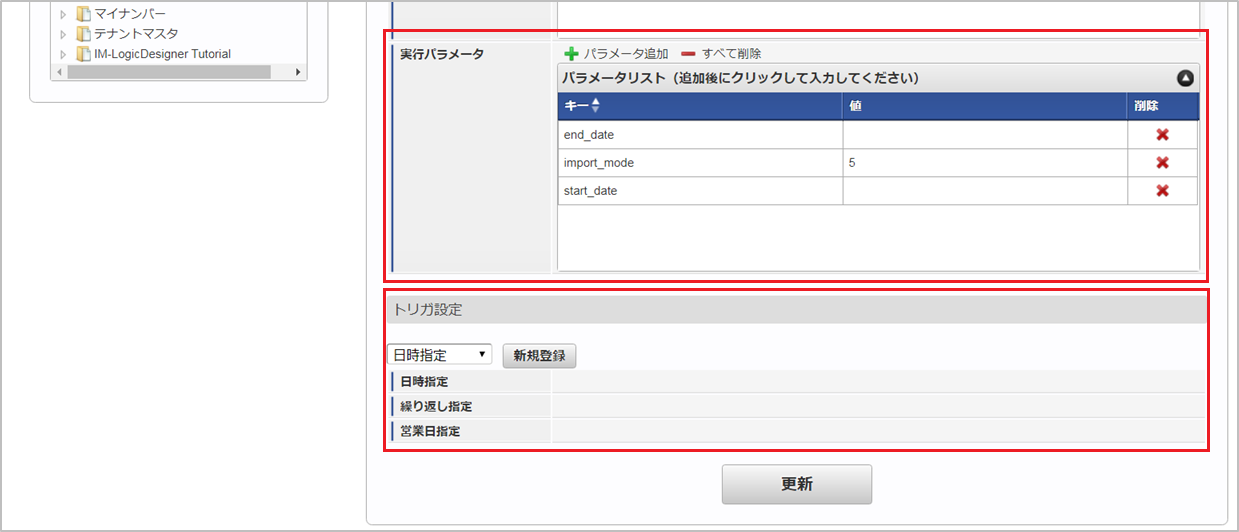Viewport: 1239px width, 532px height.
Task: Click the 更新 button
Action: (x=797, y=484)
